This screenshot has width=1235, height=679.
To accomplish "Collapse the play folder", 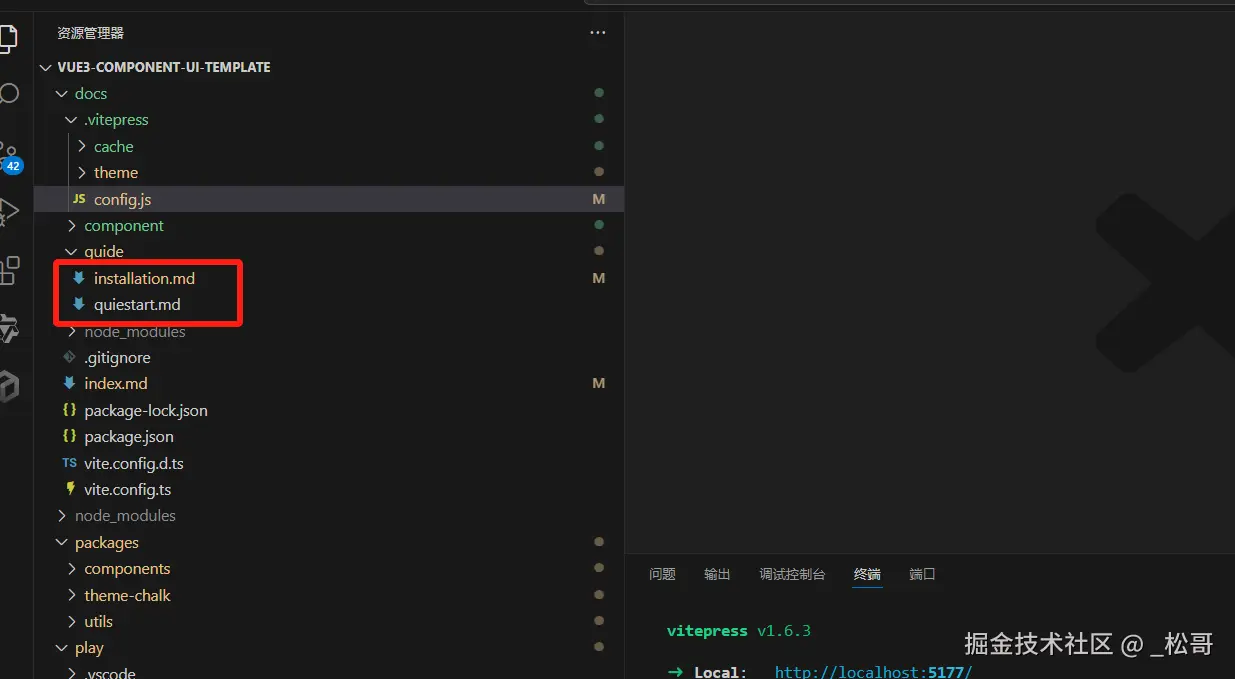I will coord(63,648).
